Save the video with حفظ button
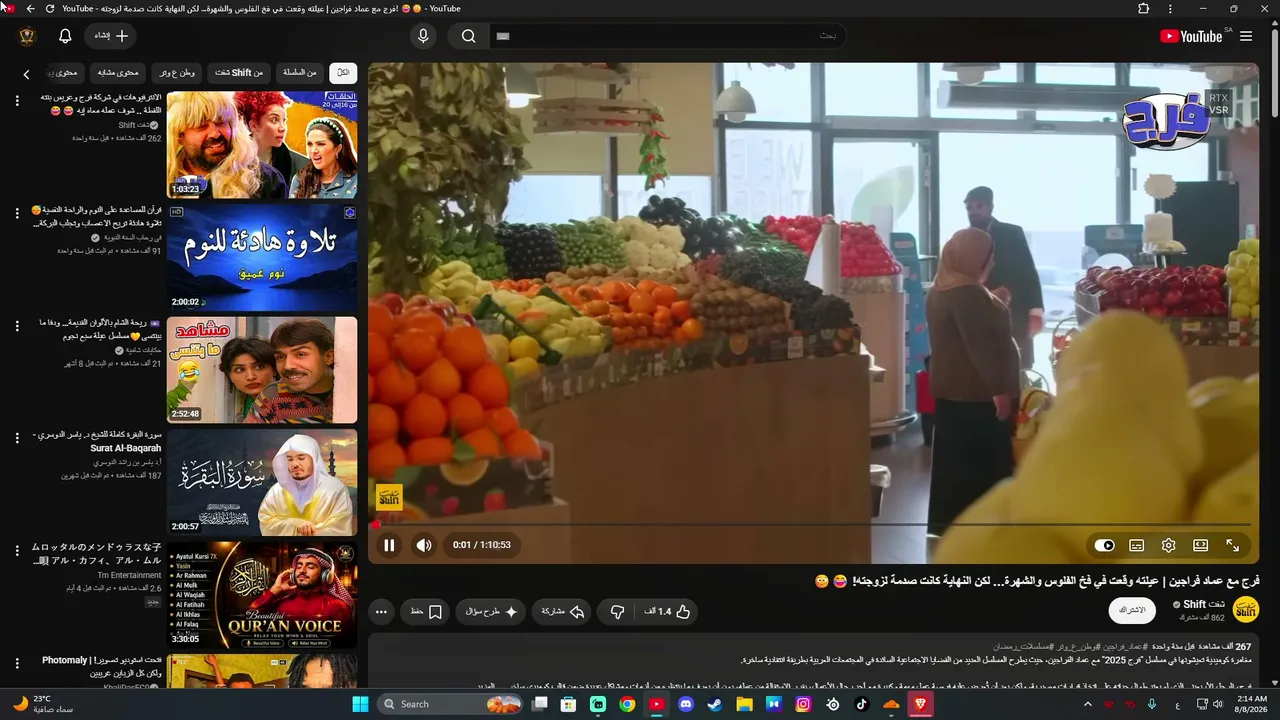 coord(426,611)
